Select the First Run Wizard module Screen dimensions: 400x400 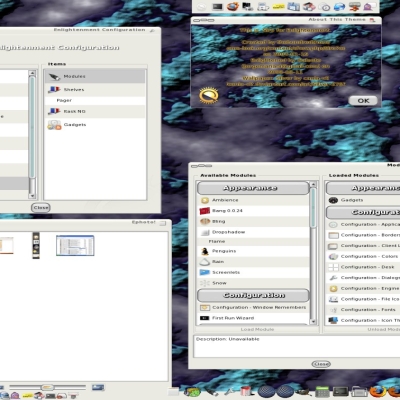(253, 318)
